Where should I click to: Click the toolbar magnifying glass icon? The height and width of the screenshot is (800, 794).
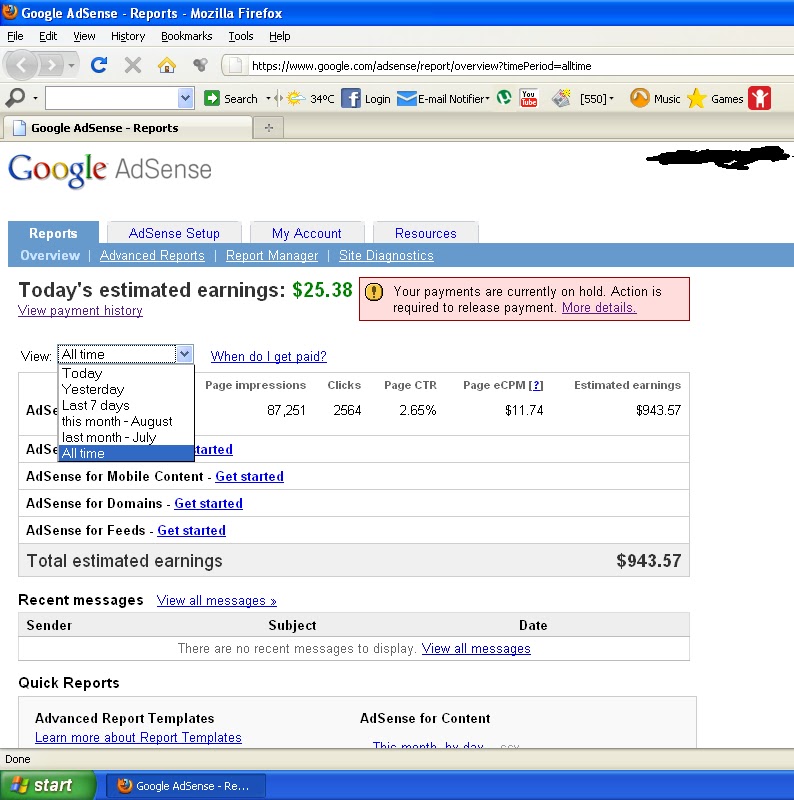(15, 97)
